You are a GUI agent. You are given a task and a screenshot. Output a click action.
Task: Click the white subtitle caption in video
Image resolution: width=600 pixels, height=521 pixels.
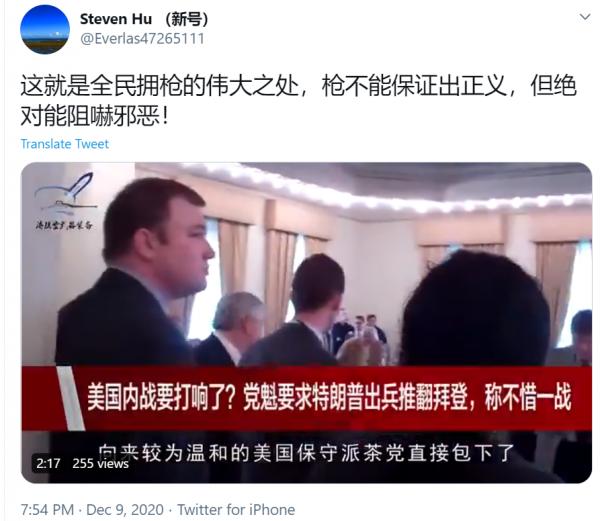(306, 453)
